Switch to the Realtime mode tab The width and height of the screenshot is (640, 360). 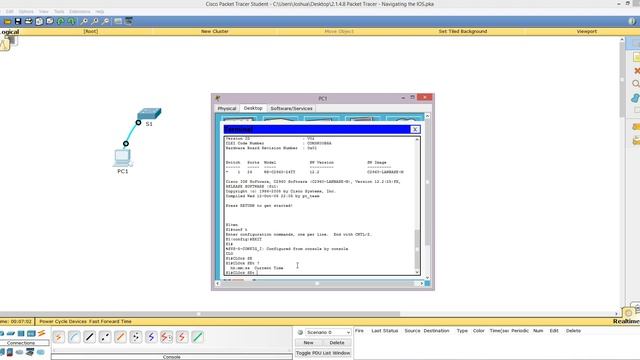coord(627,322)
